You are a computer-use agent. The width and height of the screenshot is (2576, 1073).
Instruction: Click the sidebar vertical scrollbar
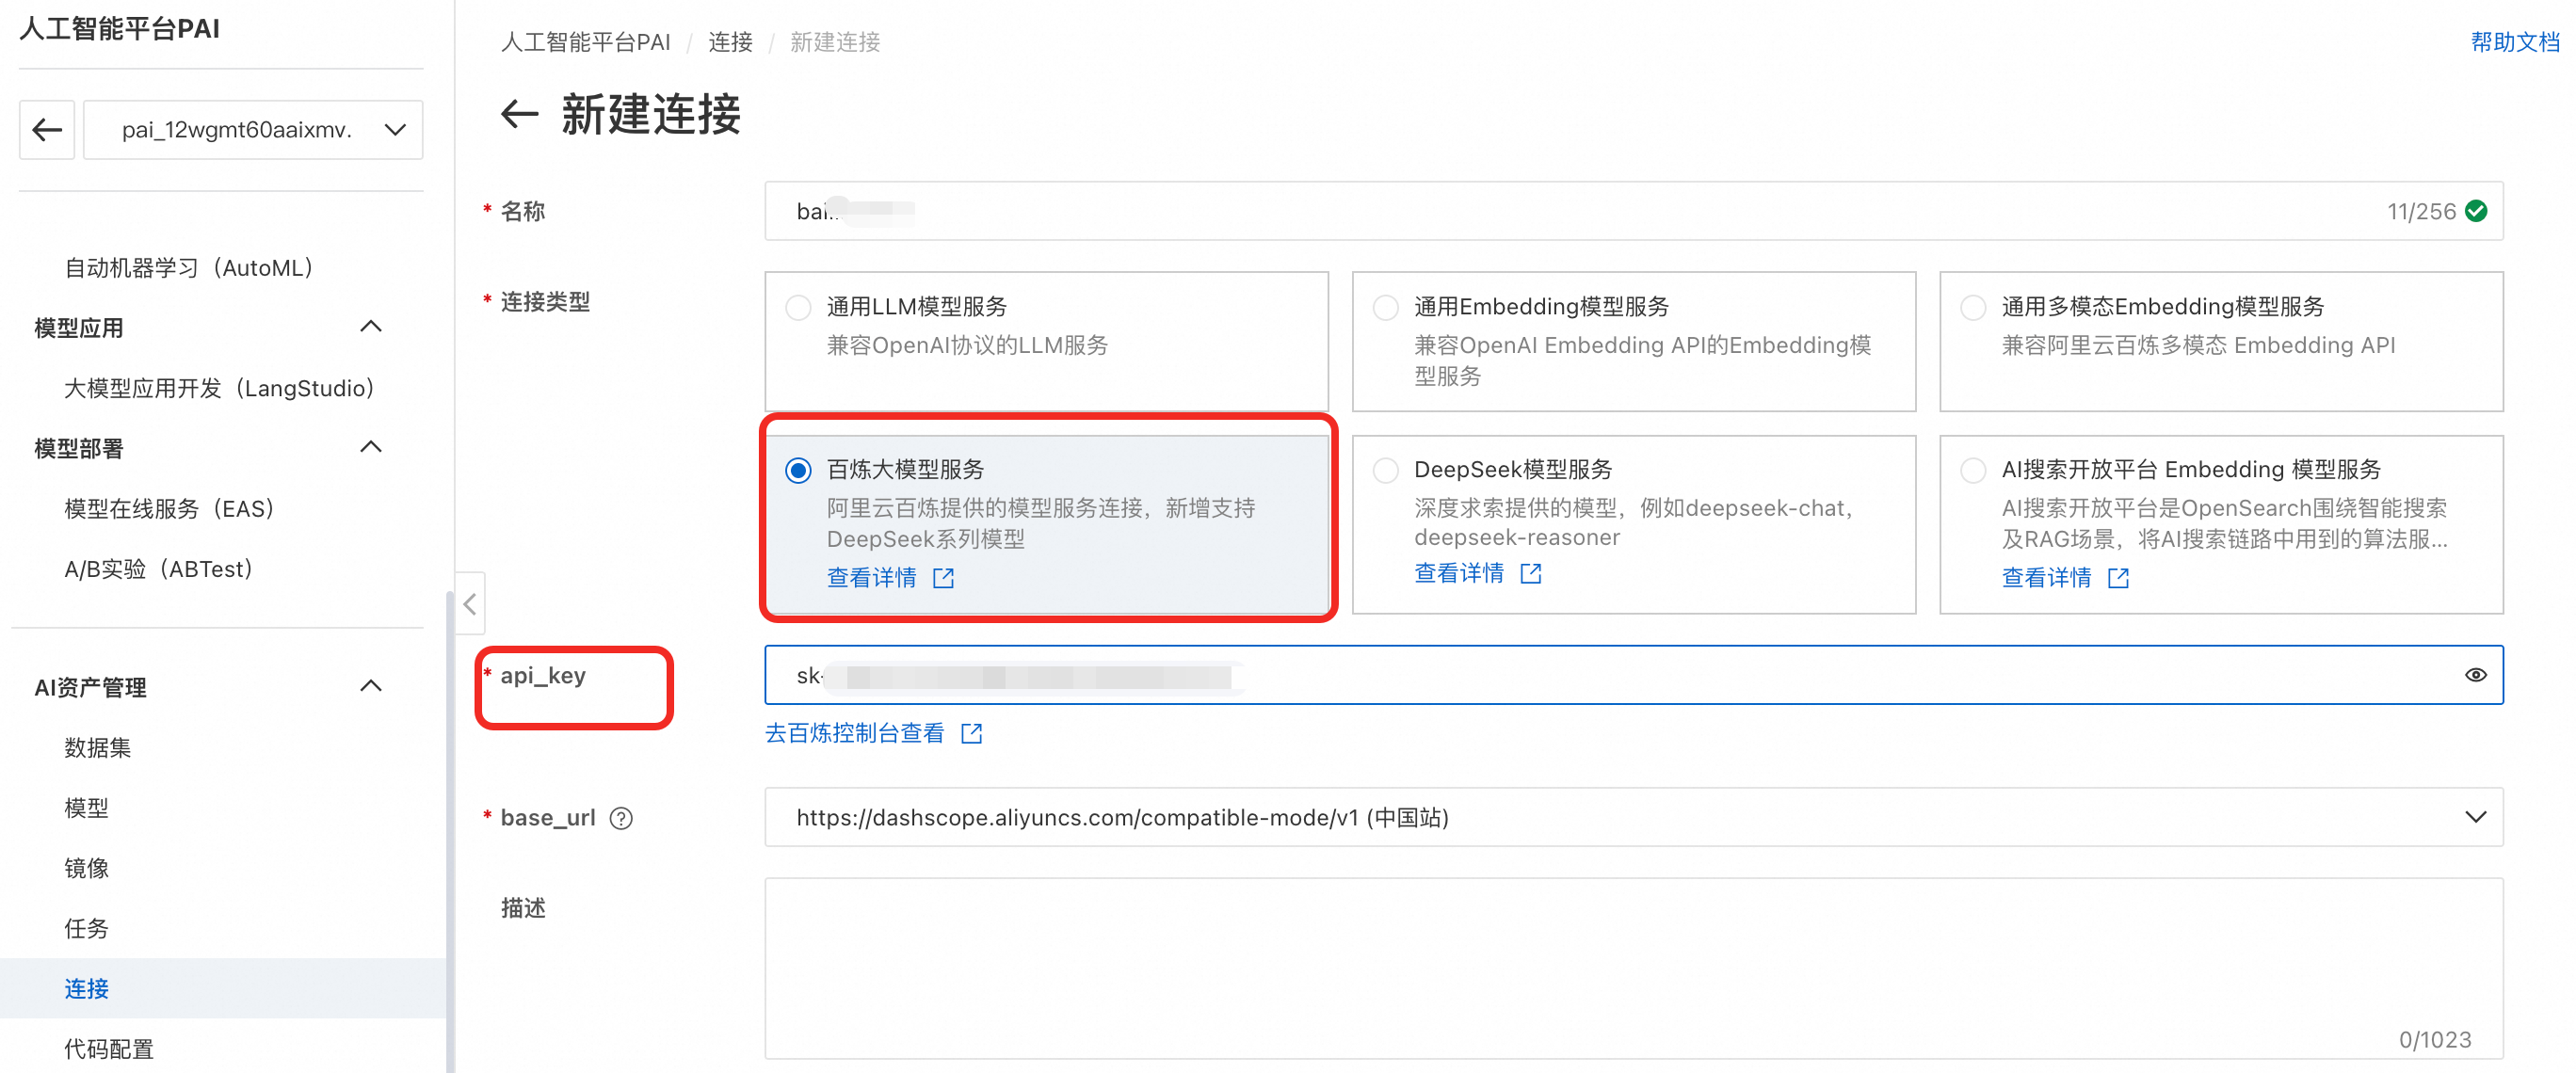pyautogui.click(x=450, y=832)
